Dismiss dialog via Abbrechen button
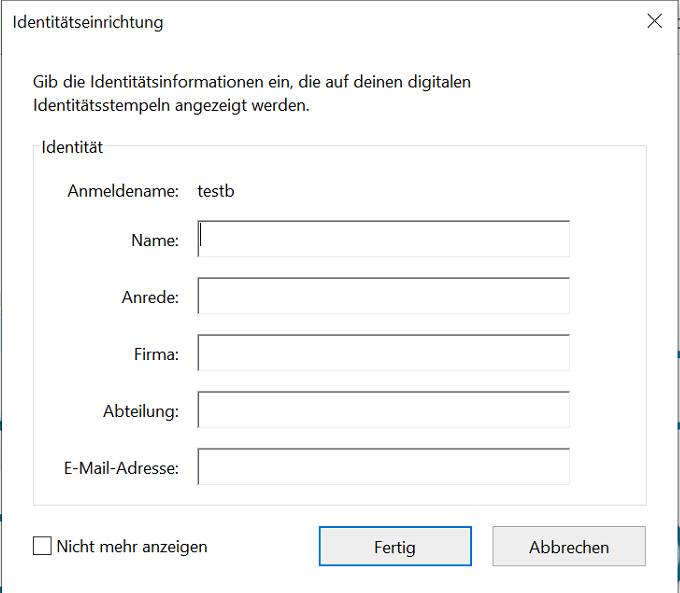680x593 pixels. click(569, 546)
